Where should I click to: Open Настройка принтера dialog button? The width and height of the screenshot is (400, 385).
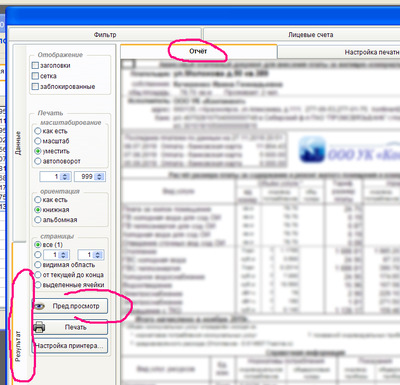pos(70,346)
